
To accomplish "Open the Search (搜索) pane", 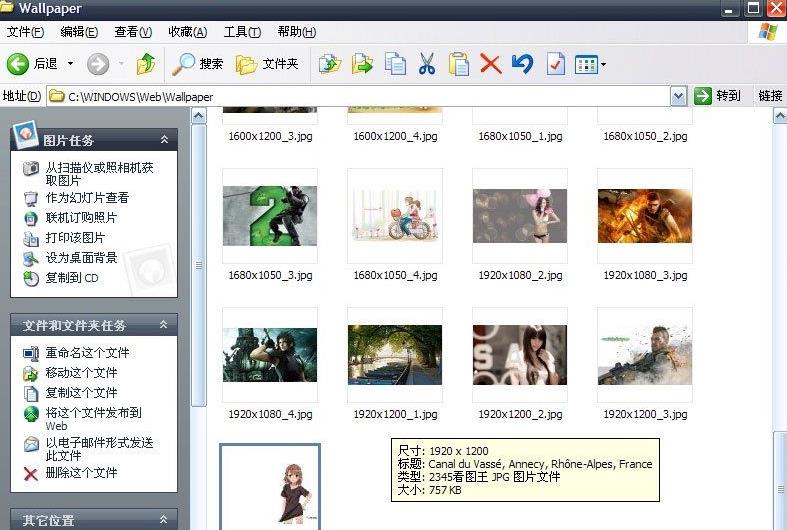I will coord(197,64).
